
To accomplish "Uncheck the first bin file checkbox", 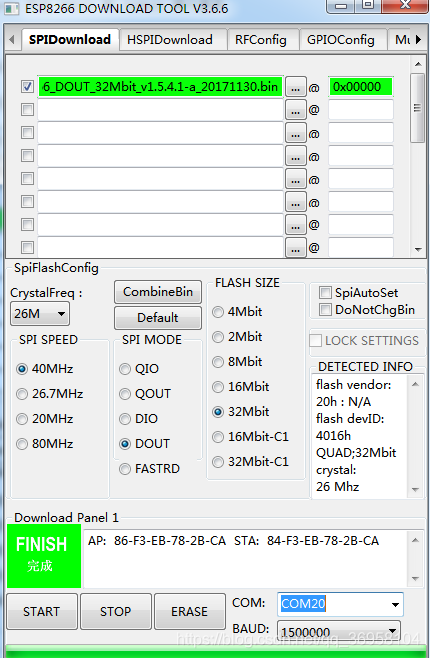I will click(27, 87).
